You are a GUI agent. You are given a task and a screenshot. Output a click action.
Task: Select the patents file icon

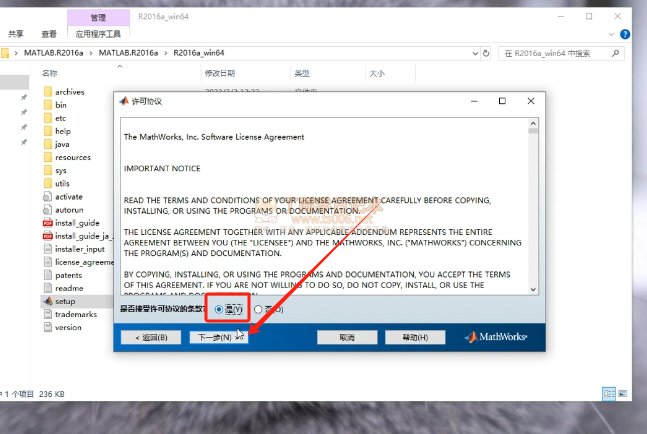point(48,275)
